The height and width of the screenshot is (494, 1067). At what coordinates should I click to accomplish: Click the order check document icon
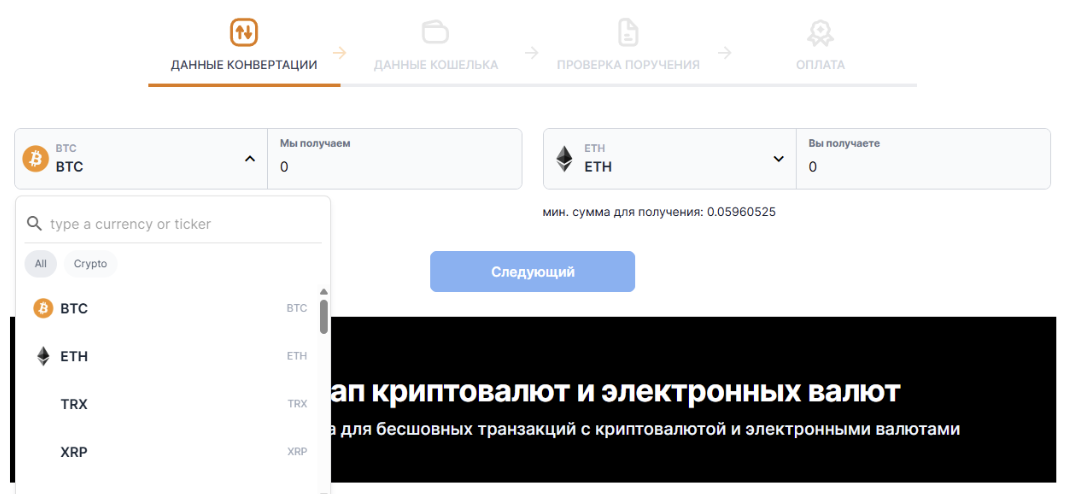(x=628, y=32)
